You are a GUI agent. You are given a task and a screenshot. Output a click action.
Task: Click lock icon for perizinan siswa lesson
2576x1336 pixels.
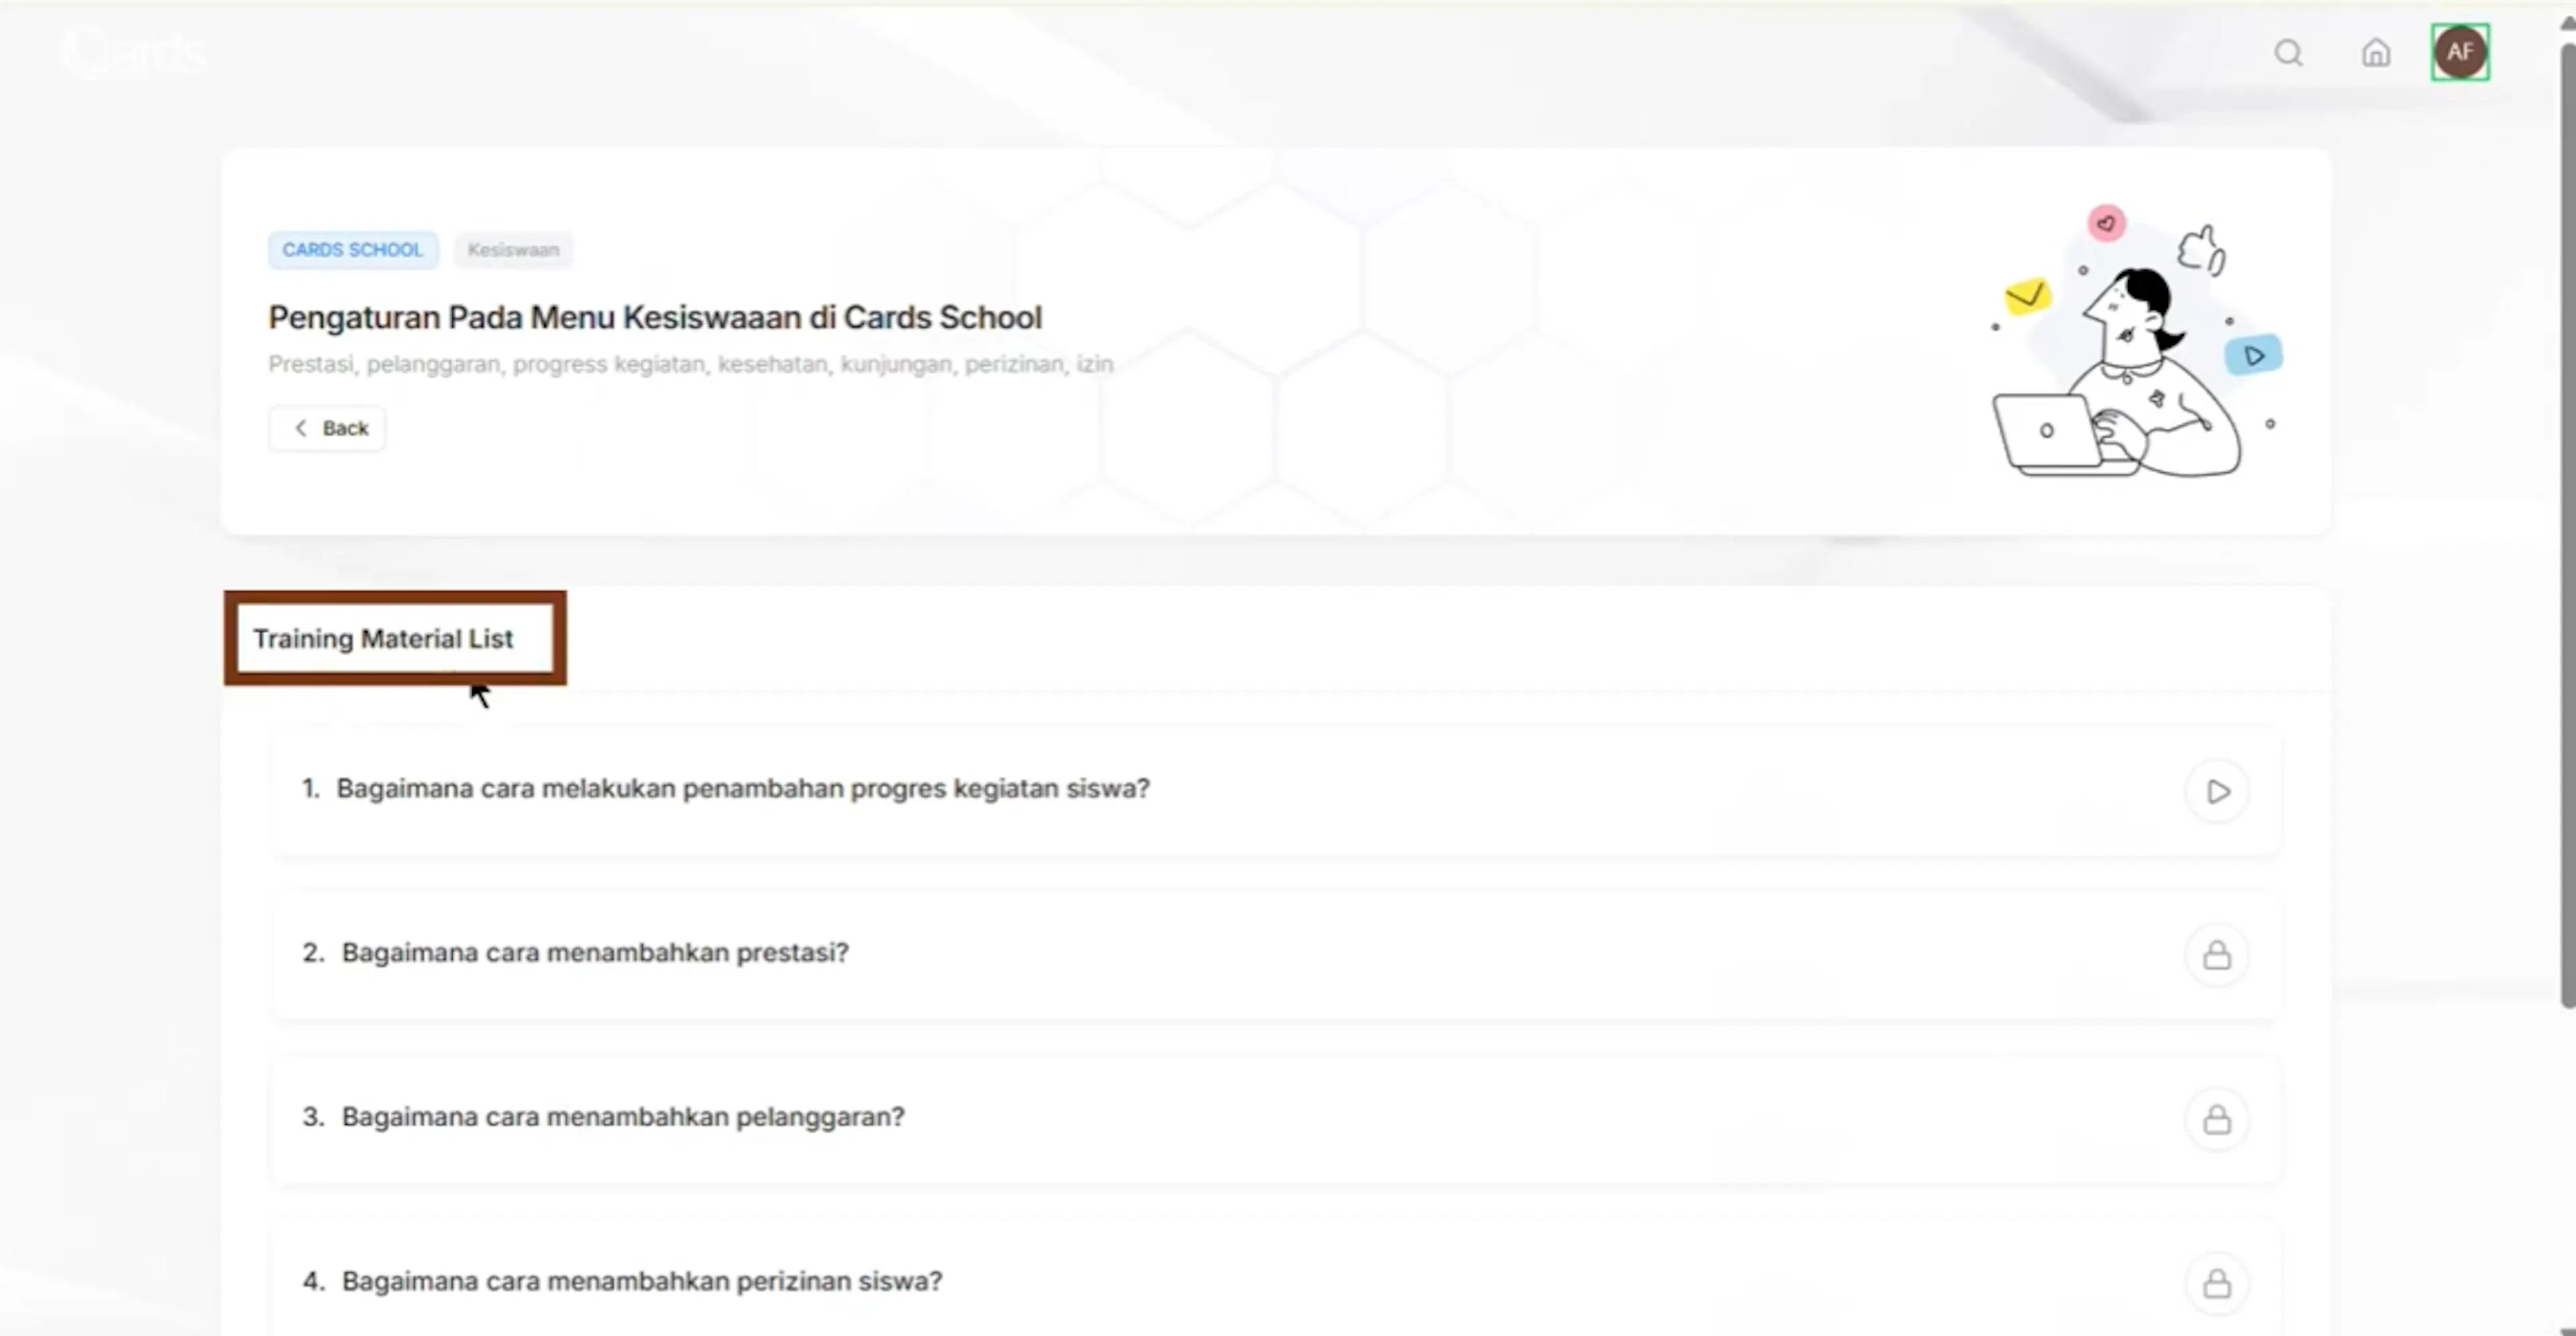(2217, 1283)
